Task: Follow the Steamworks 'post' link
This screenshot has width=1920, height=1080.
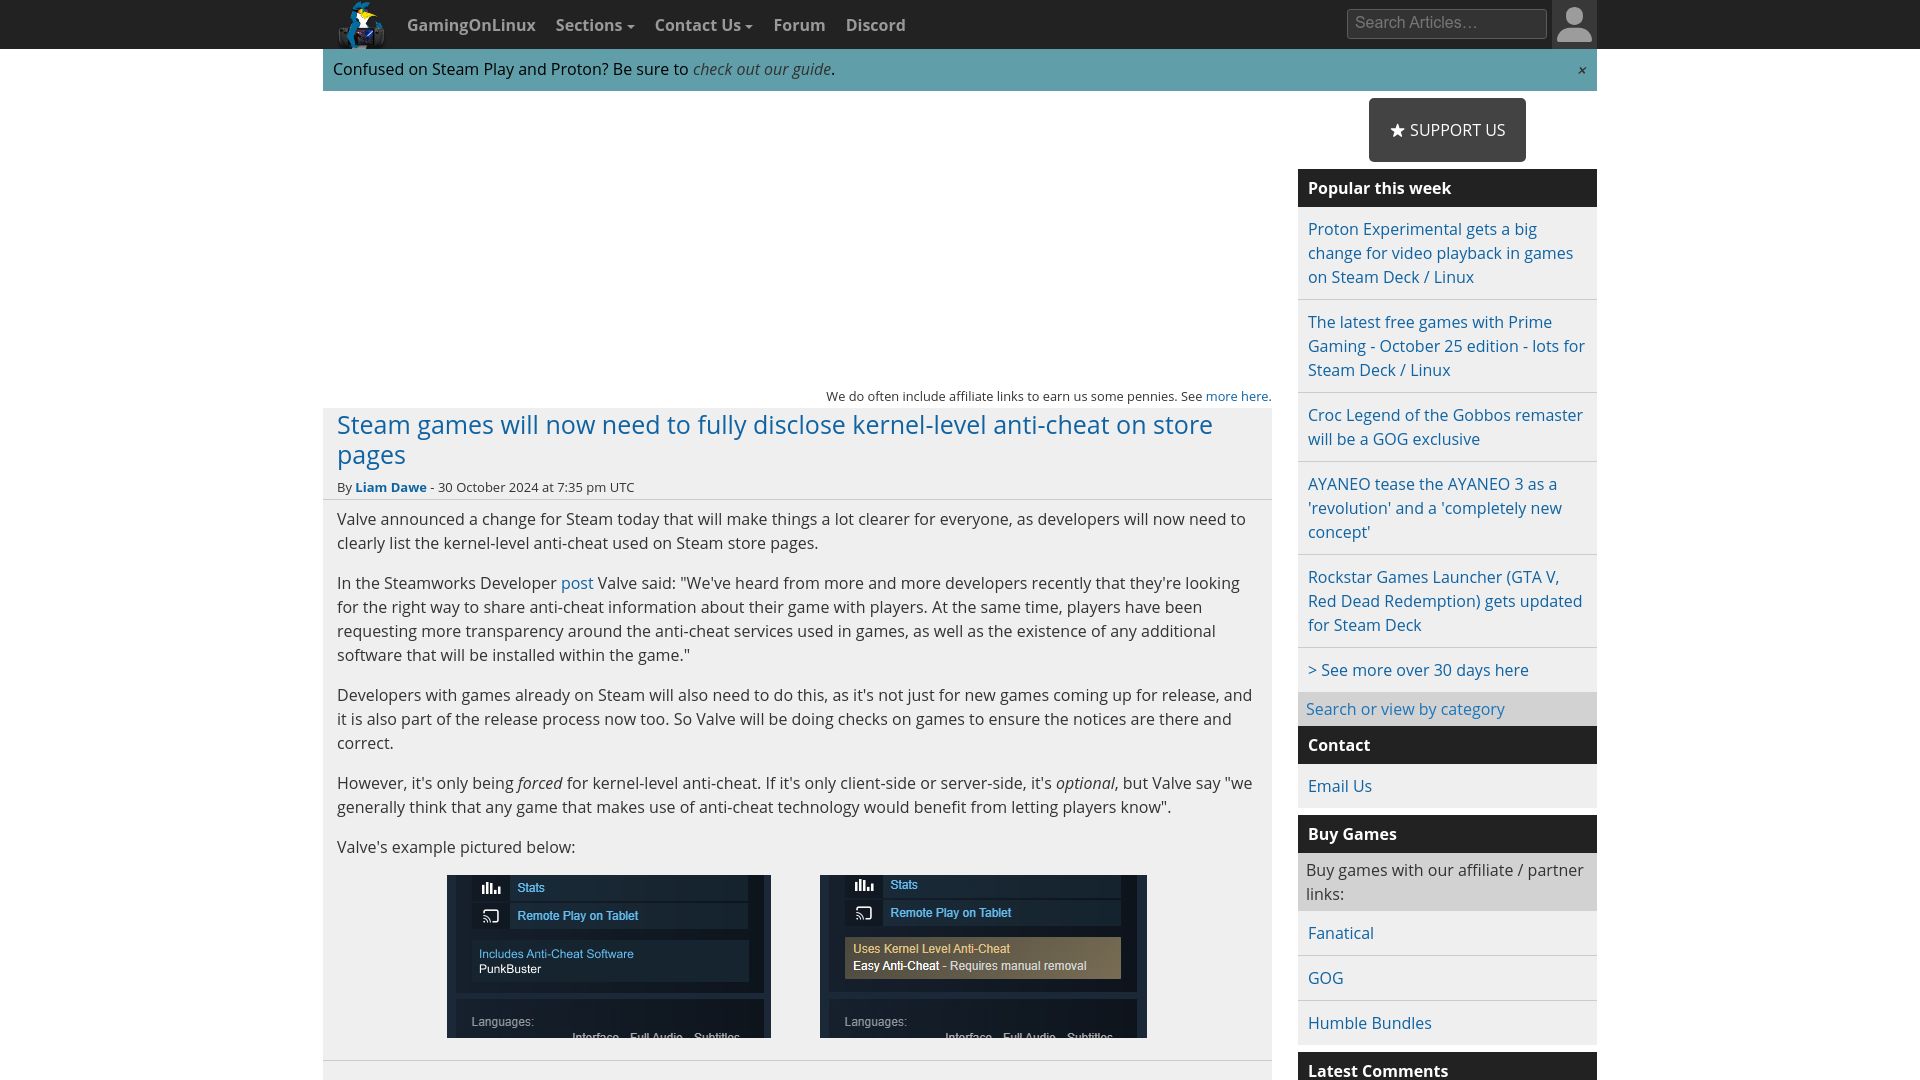Action: pos(577,583)
